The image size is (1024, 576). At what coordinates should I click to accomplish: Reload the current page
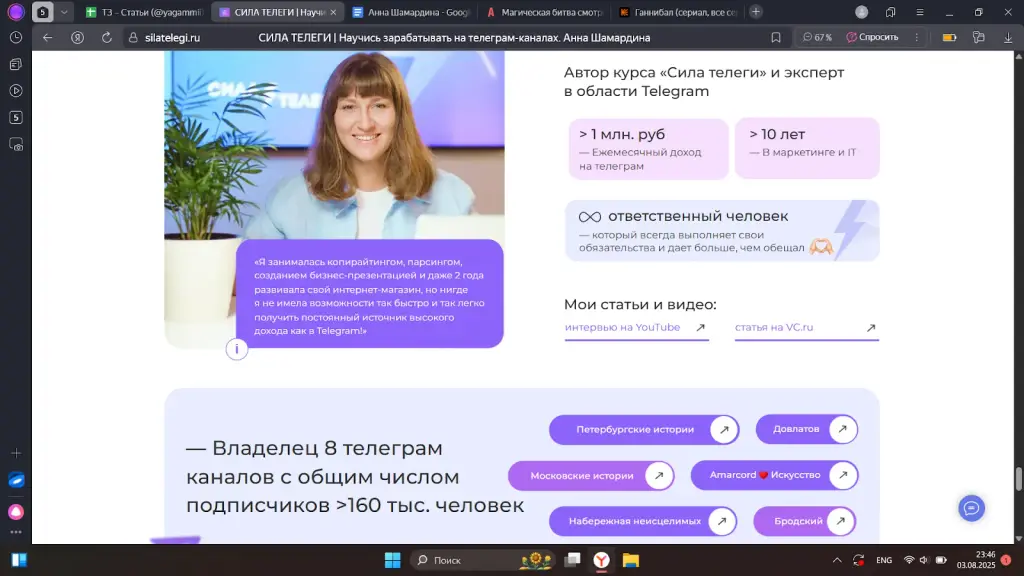pos(106,38)
